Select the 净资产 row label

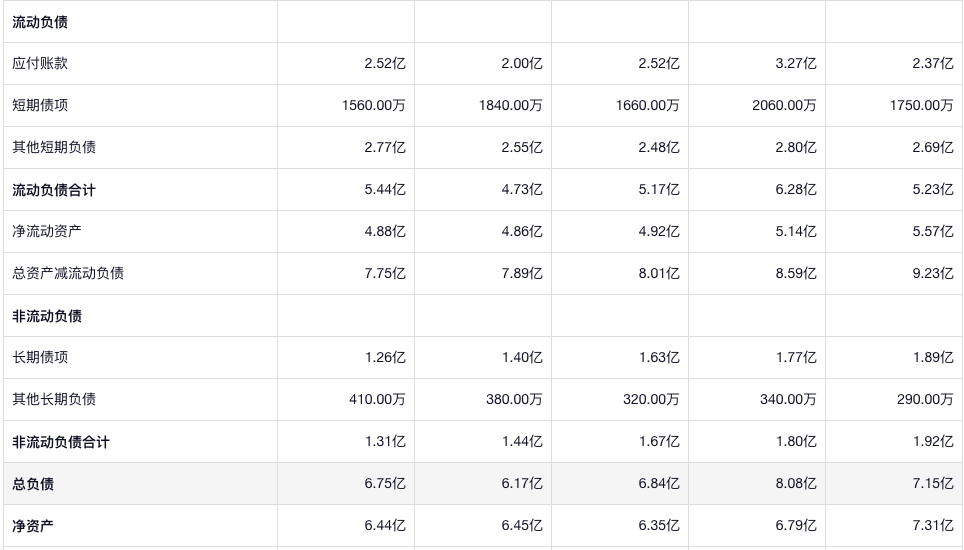pos(33,526)
